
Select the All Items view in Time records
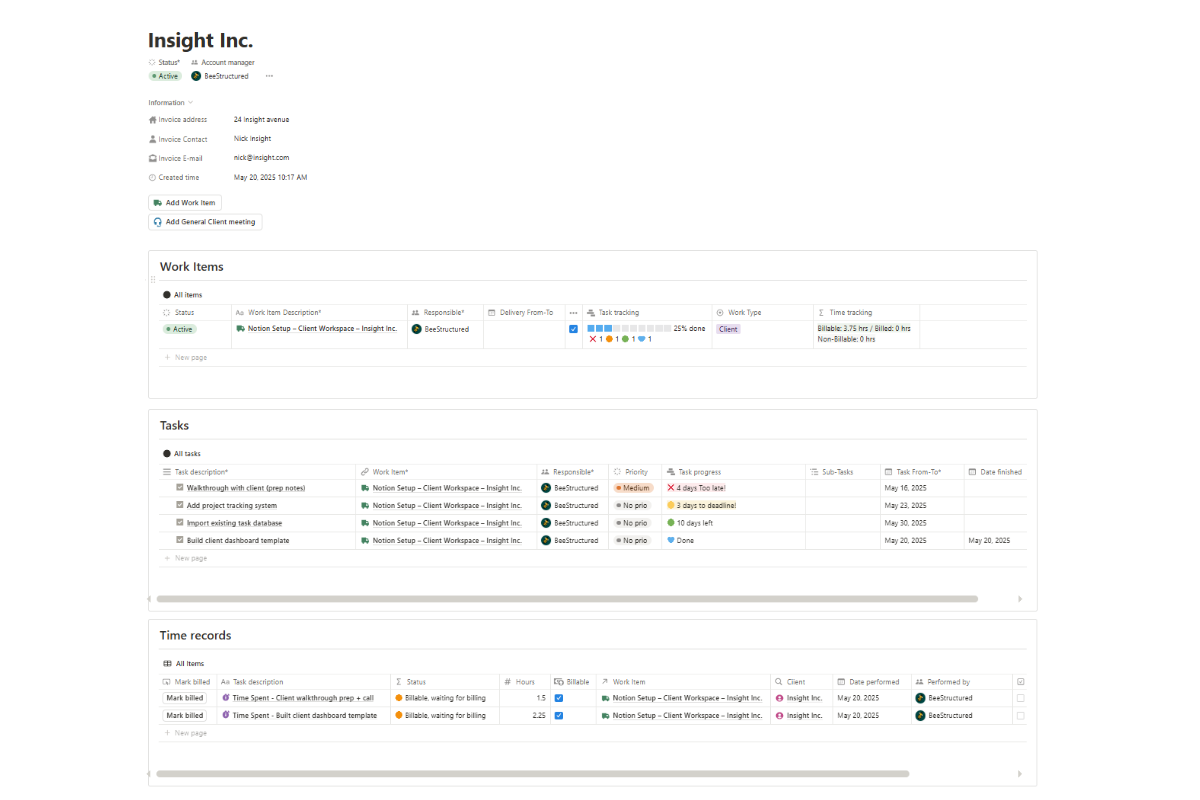coord(183,663)
